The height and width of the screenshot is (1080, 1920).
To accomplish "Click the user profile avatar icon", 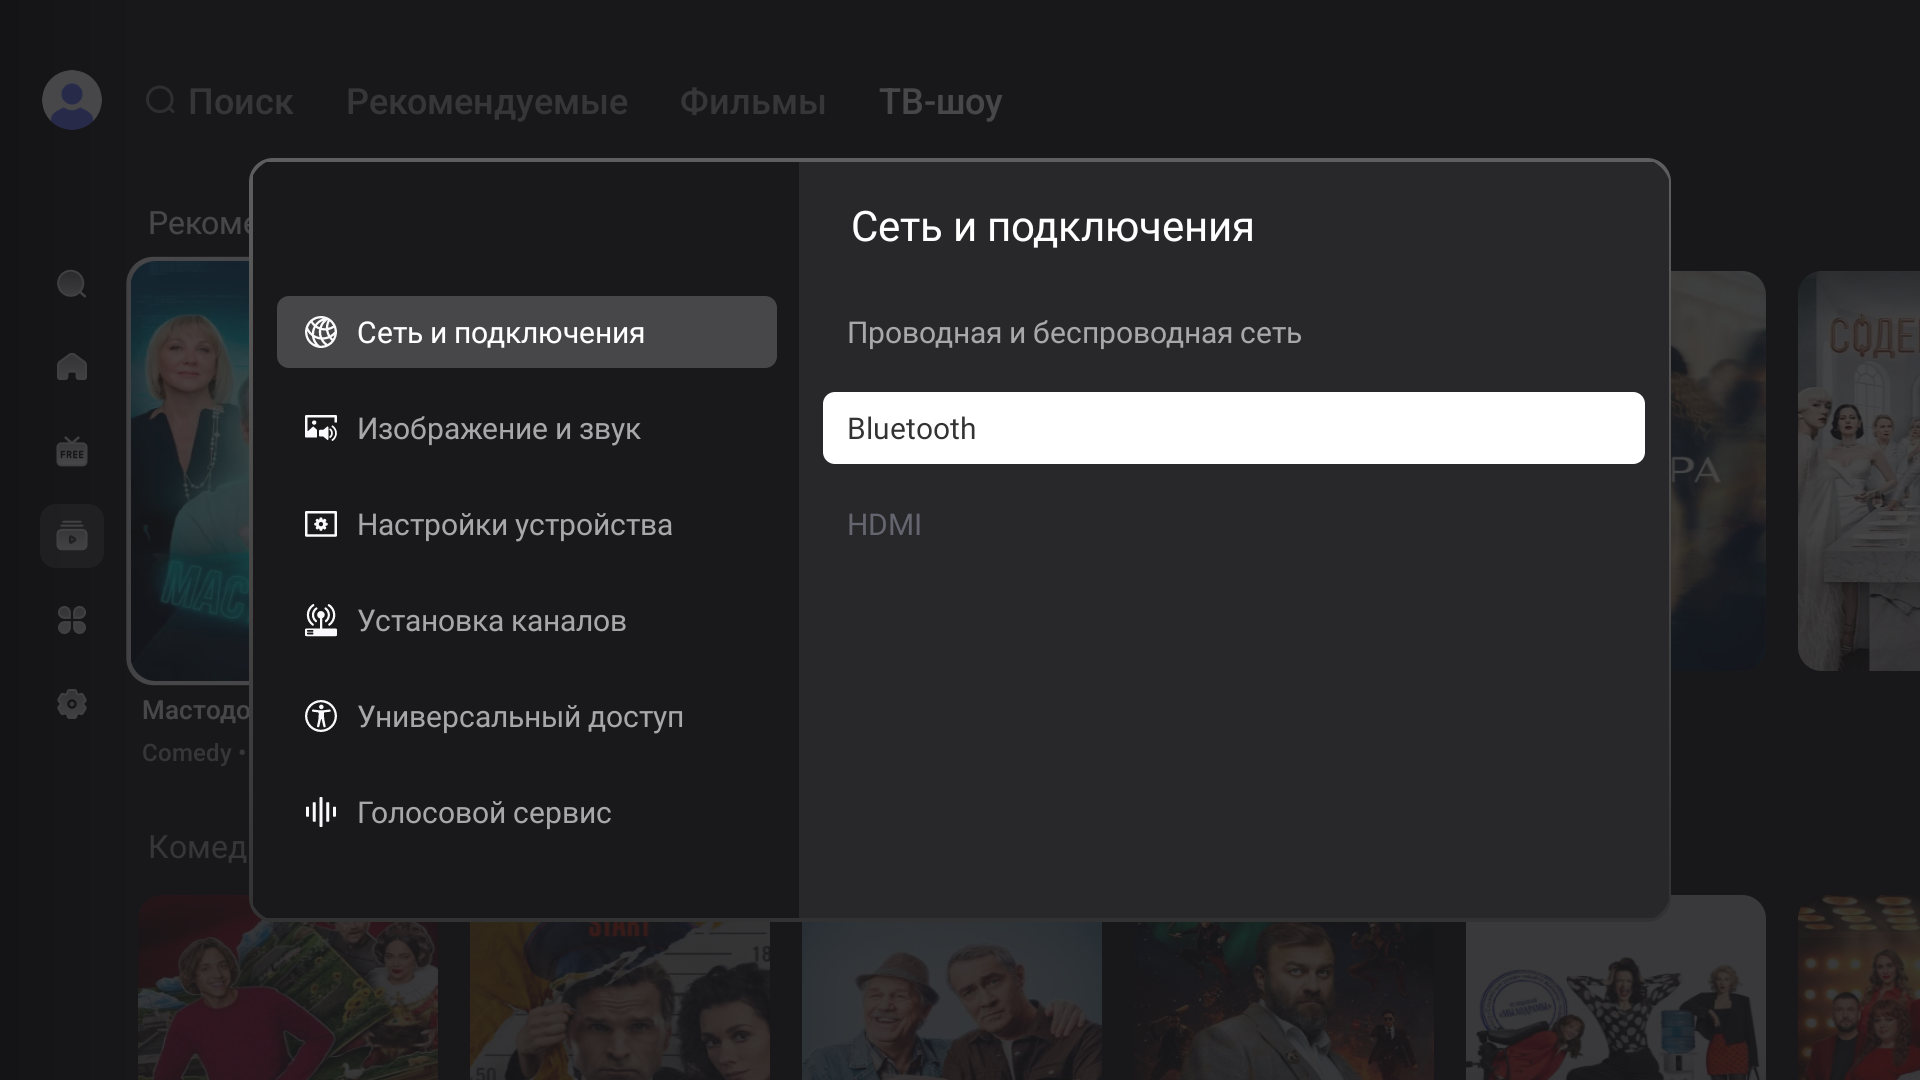I will coord(72,100).
